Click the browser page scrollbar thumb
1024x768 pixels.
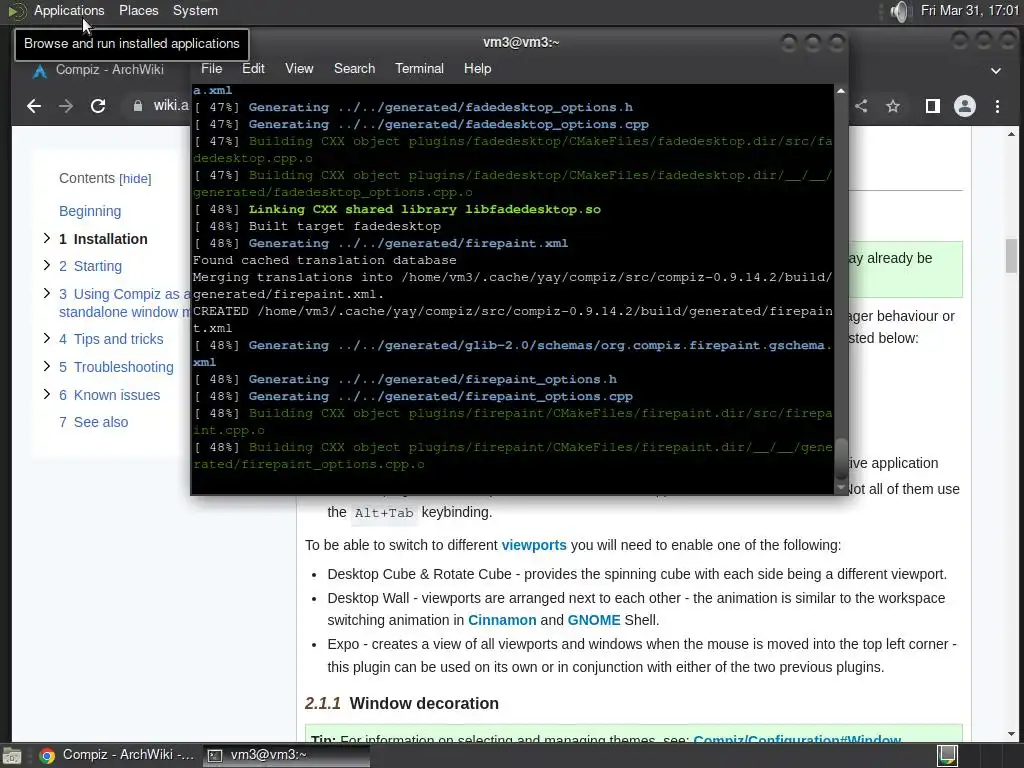coord(1011,255)
